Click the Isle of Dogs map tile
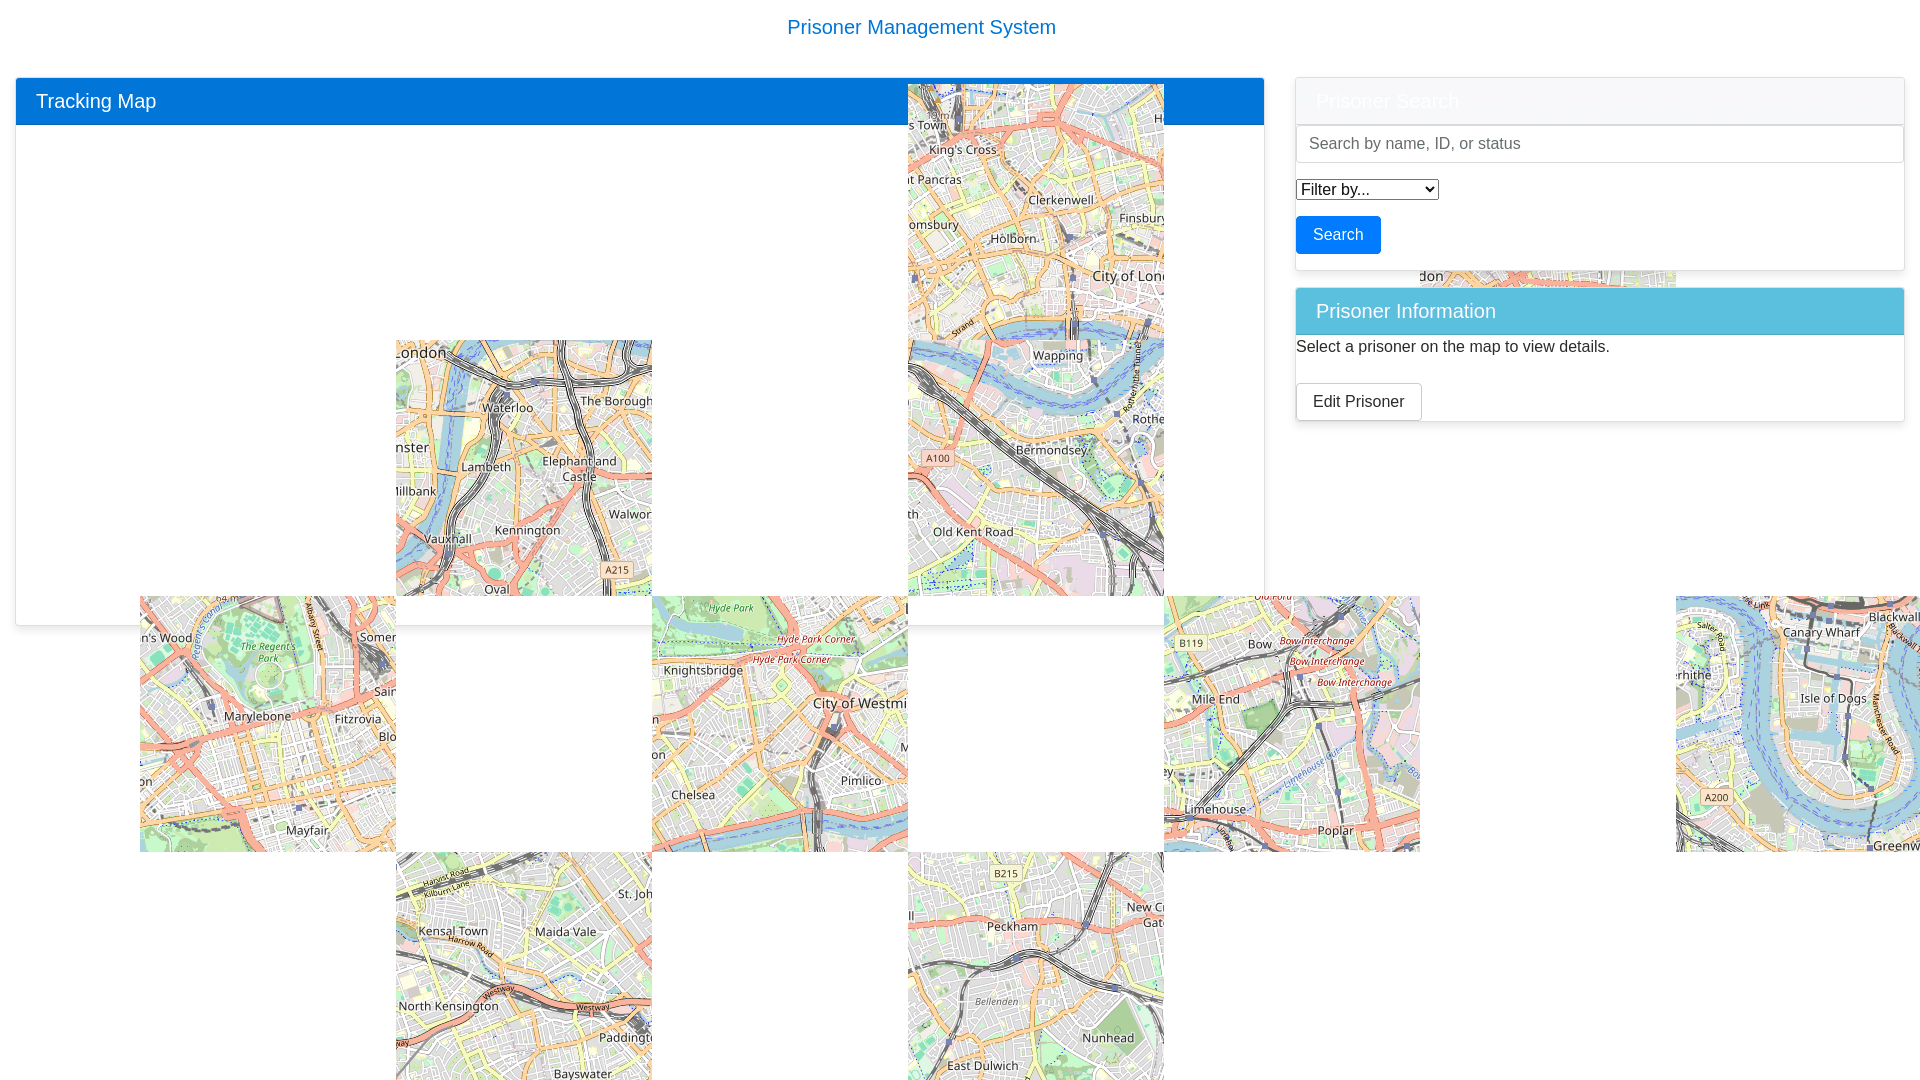Image resolution: width=1920 pixels, height=1080 pixels. pos(1797,724)
